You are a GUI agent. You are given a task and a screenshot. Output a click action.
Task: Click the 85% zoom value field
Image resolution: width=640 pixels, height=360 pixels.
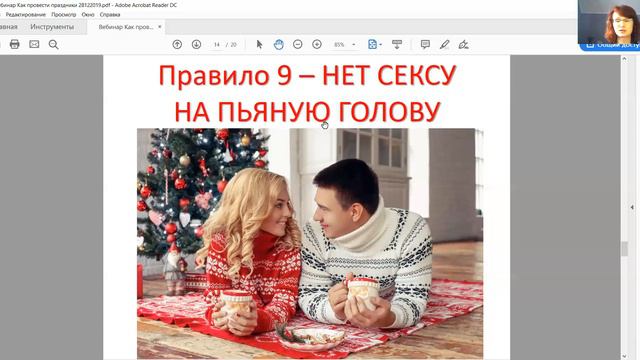339,44
